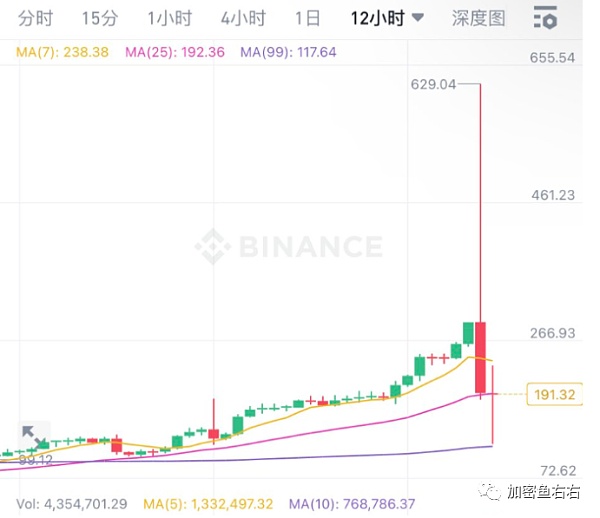Switch to the 1日 interval tab
Image resolution: width=600 pixels, height=518 pixels.
(x=308, y=18)
